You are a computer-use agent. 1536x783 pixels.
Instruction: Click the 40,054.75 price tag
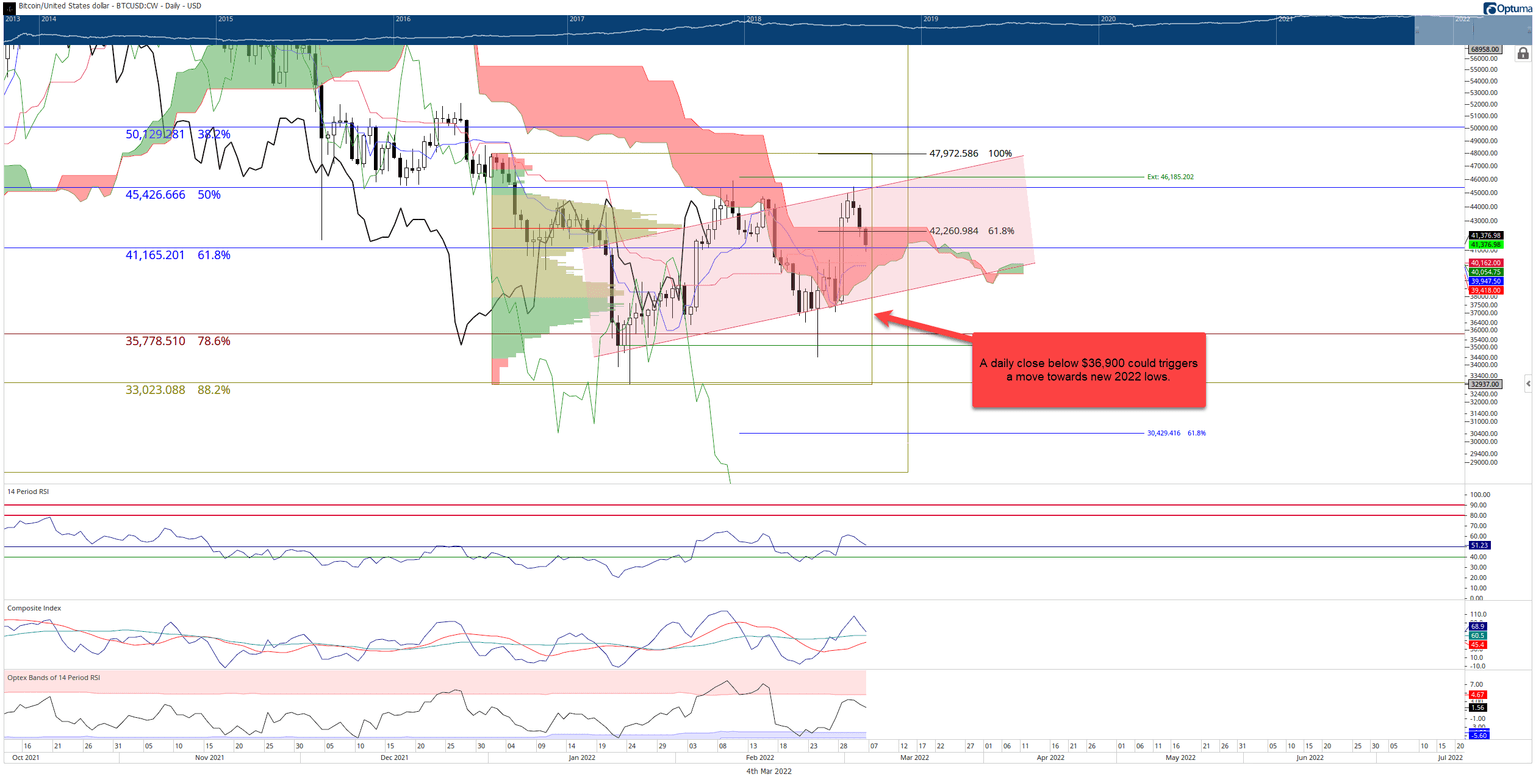[x=1484, y=272]
